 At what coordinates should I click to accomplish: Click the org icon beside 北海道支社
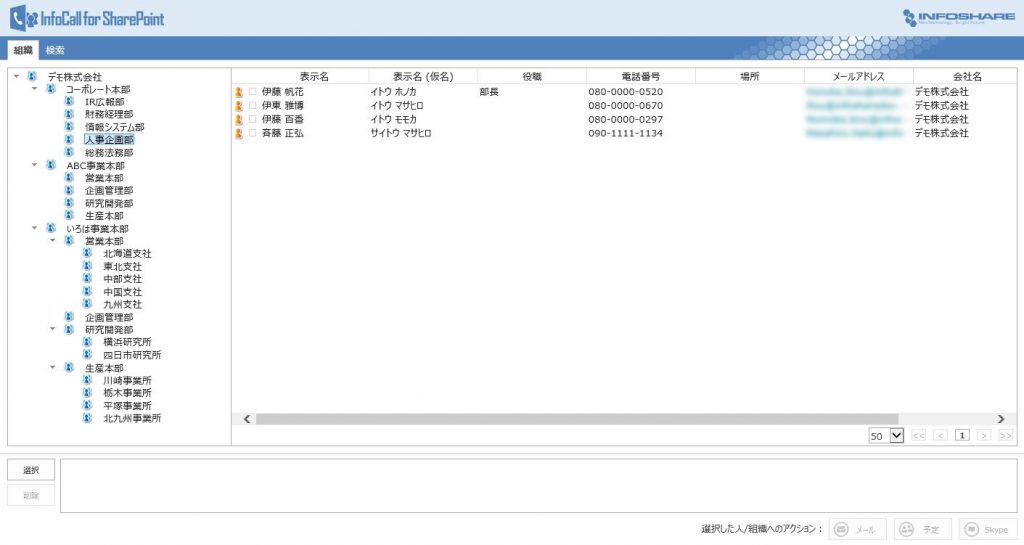pyautogui.click(x=87, y=254)
